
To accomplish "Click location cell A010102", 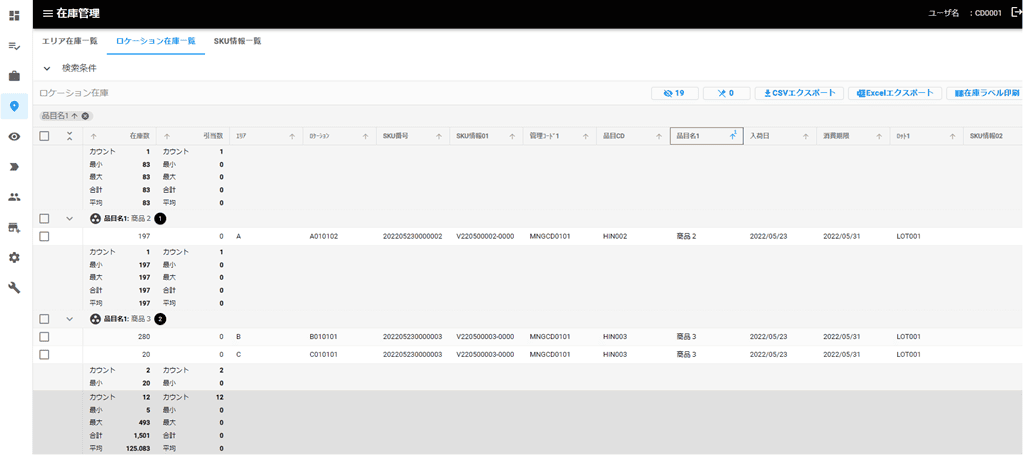I will click(323, 236).
